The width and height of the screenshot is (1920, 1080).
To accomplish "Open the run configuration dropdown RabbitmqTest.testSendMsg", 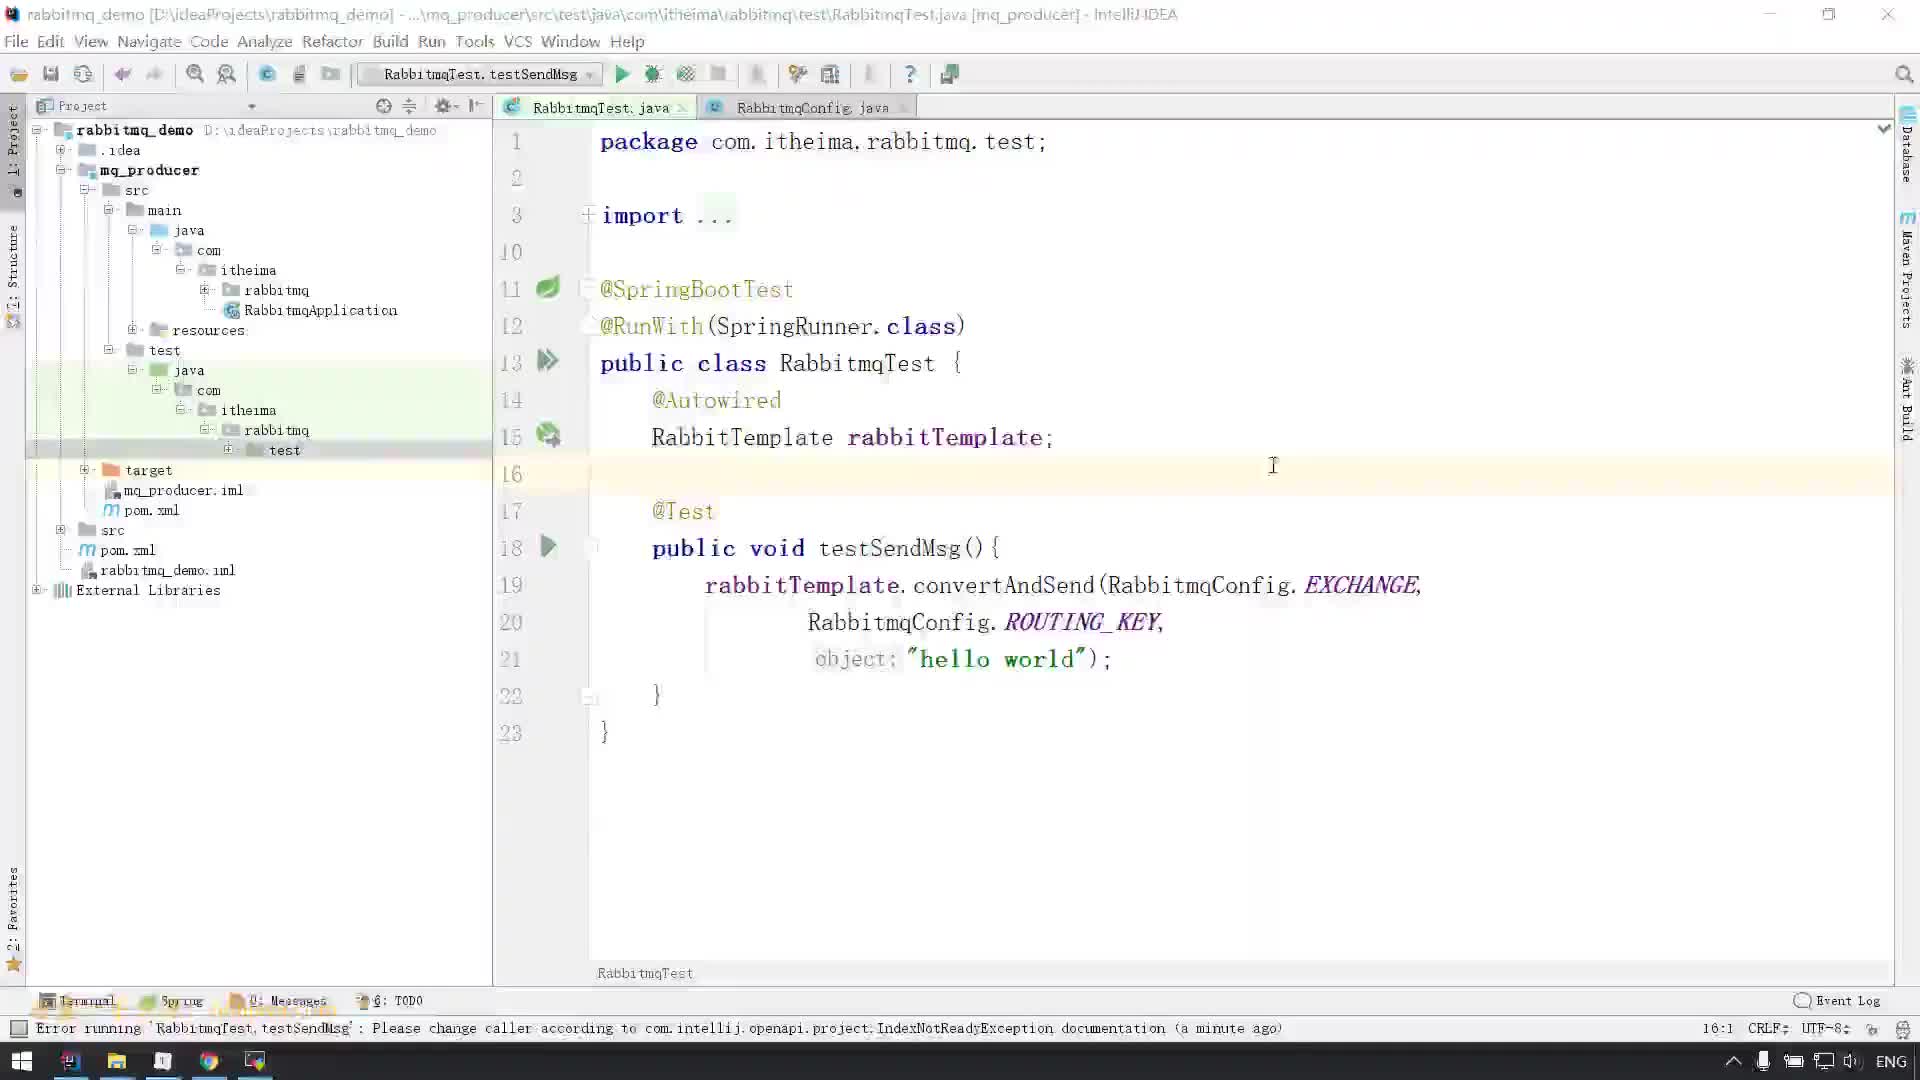I will [x=481, y=74].
